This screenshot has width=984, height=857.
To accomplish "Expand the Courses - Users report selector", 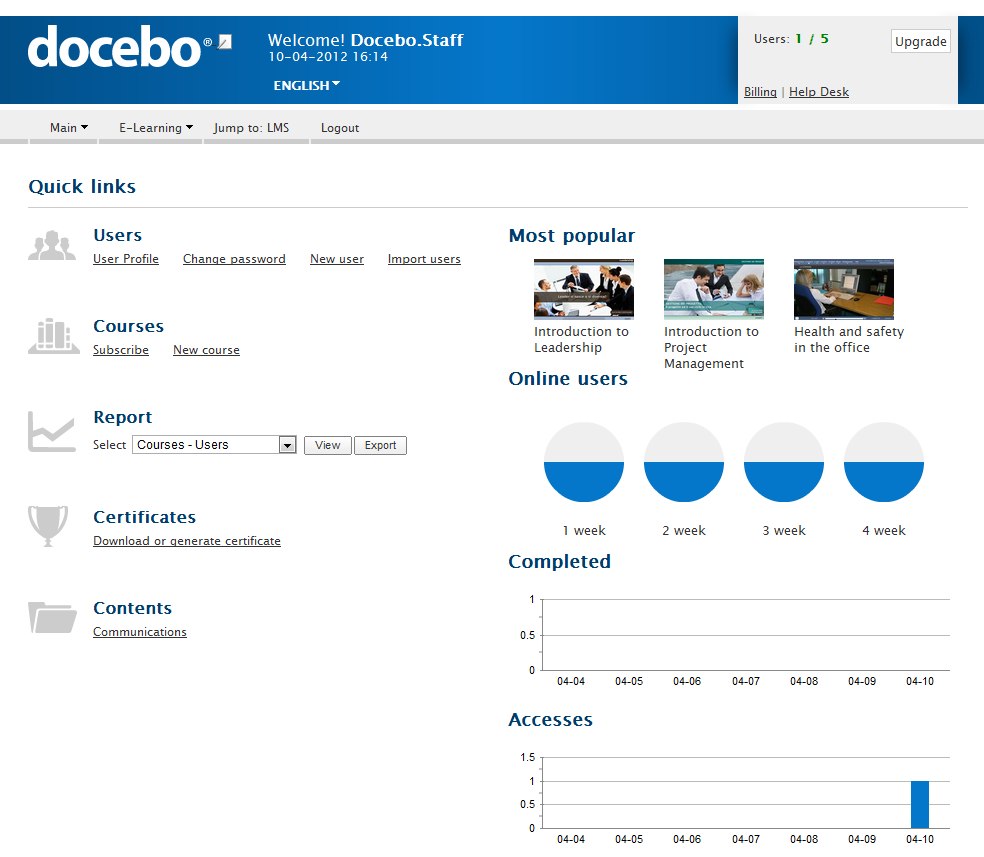I will (x=287, y=445).
